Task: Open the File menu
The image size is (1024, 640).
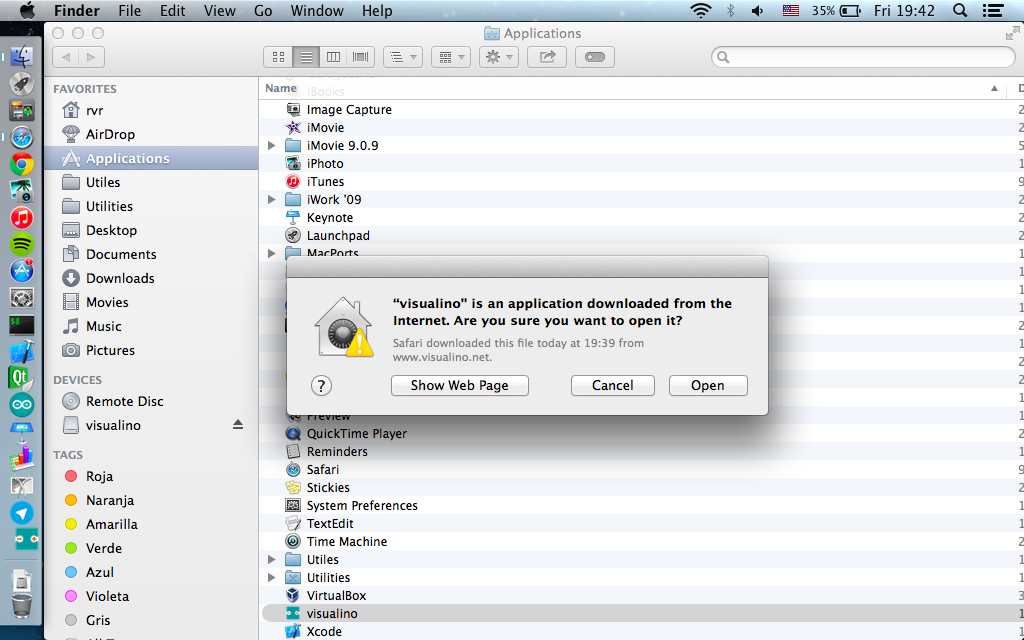Action: click(x=129, y=10)
